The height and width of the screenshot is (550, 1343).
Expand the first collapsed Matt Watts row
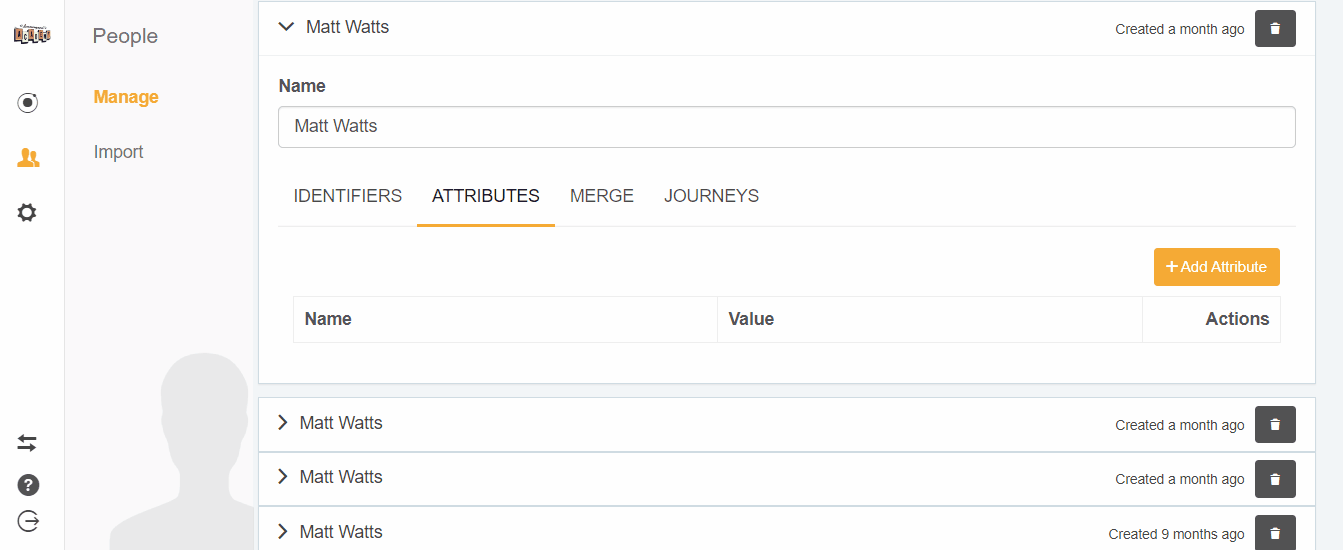click(283, 423)
